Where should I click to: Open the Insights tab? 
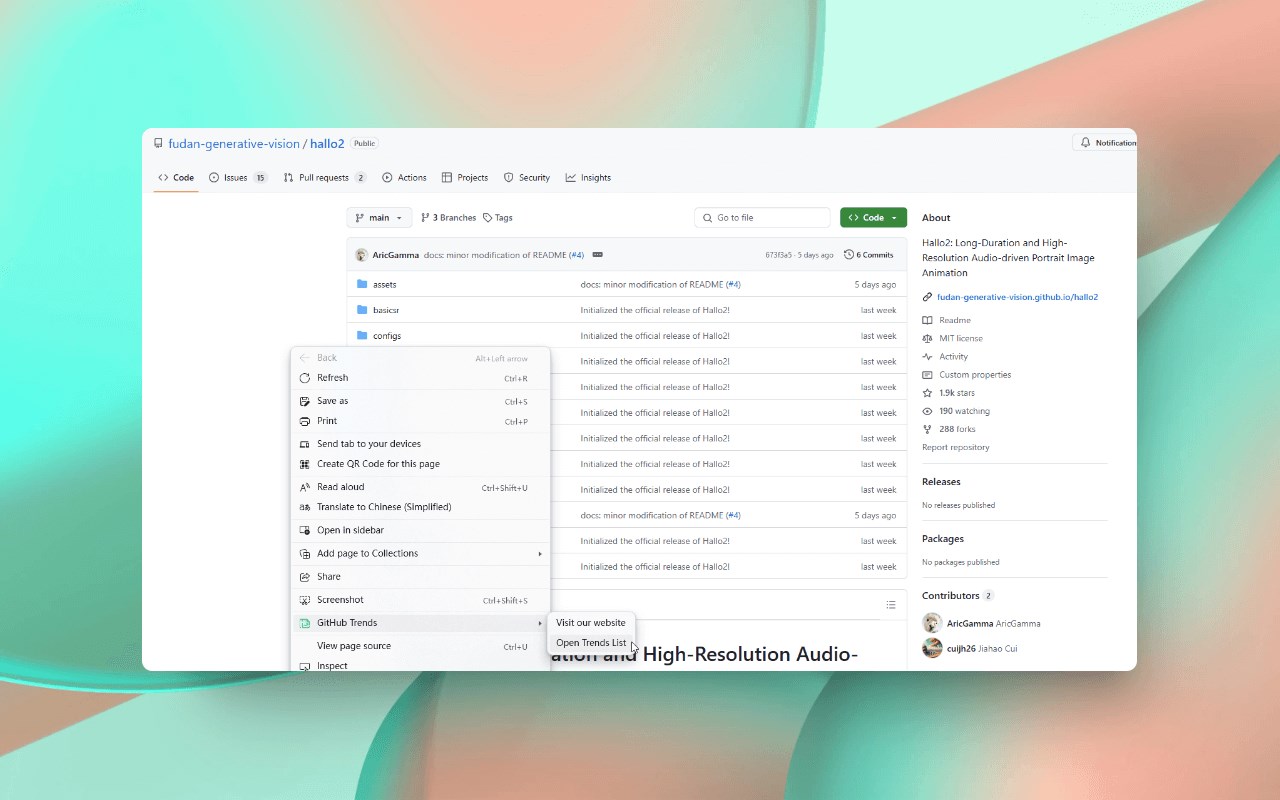588,178
